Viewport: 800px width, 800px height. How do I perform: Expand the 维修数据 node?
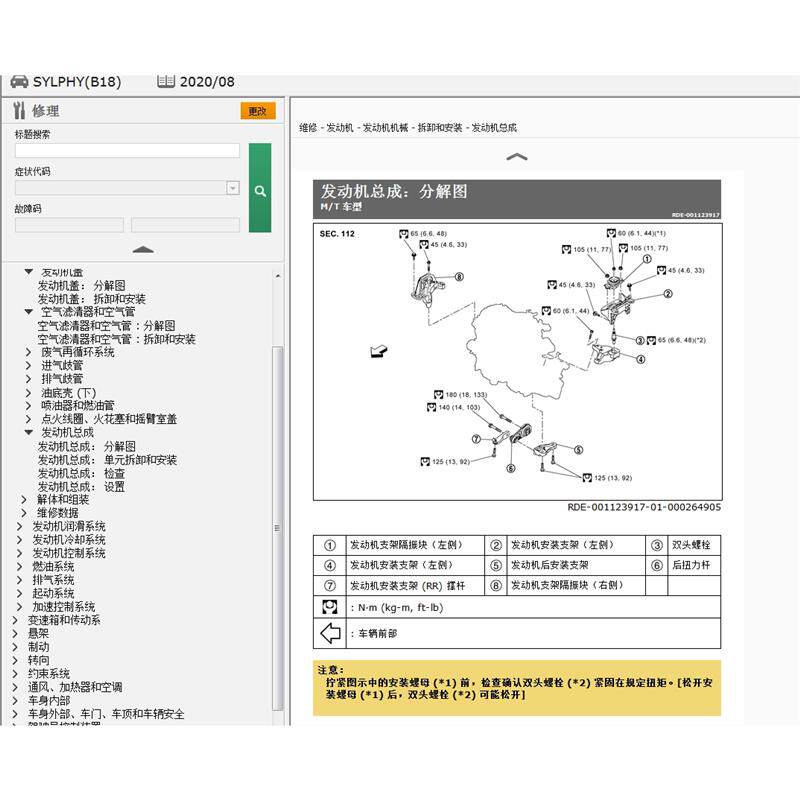tap(24, 513)
